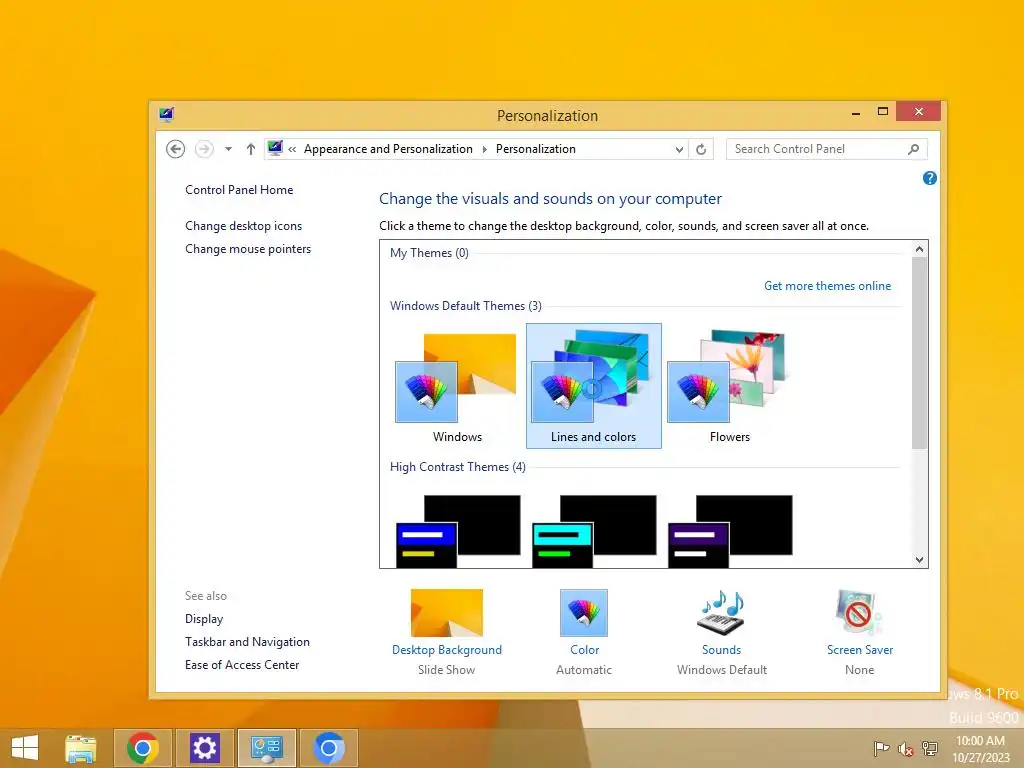The image size is (1024, 768).
Task: Open the Sounds settings icon
Action: click(x=722, y=613)
